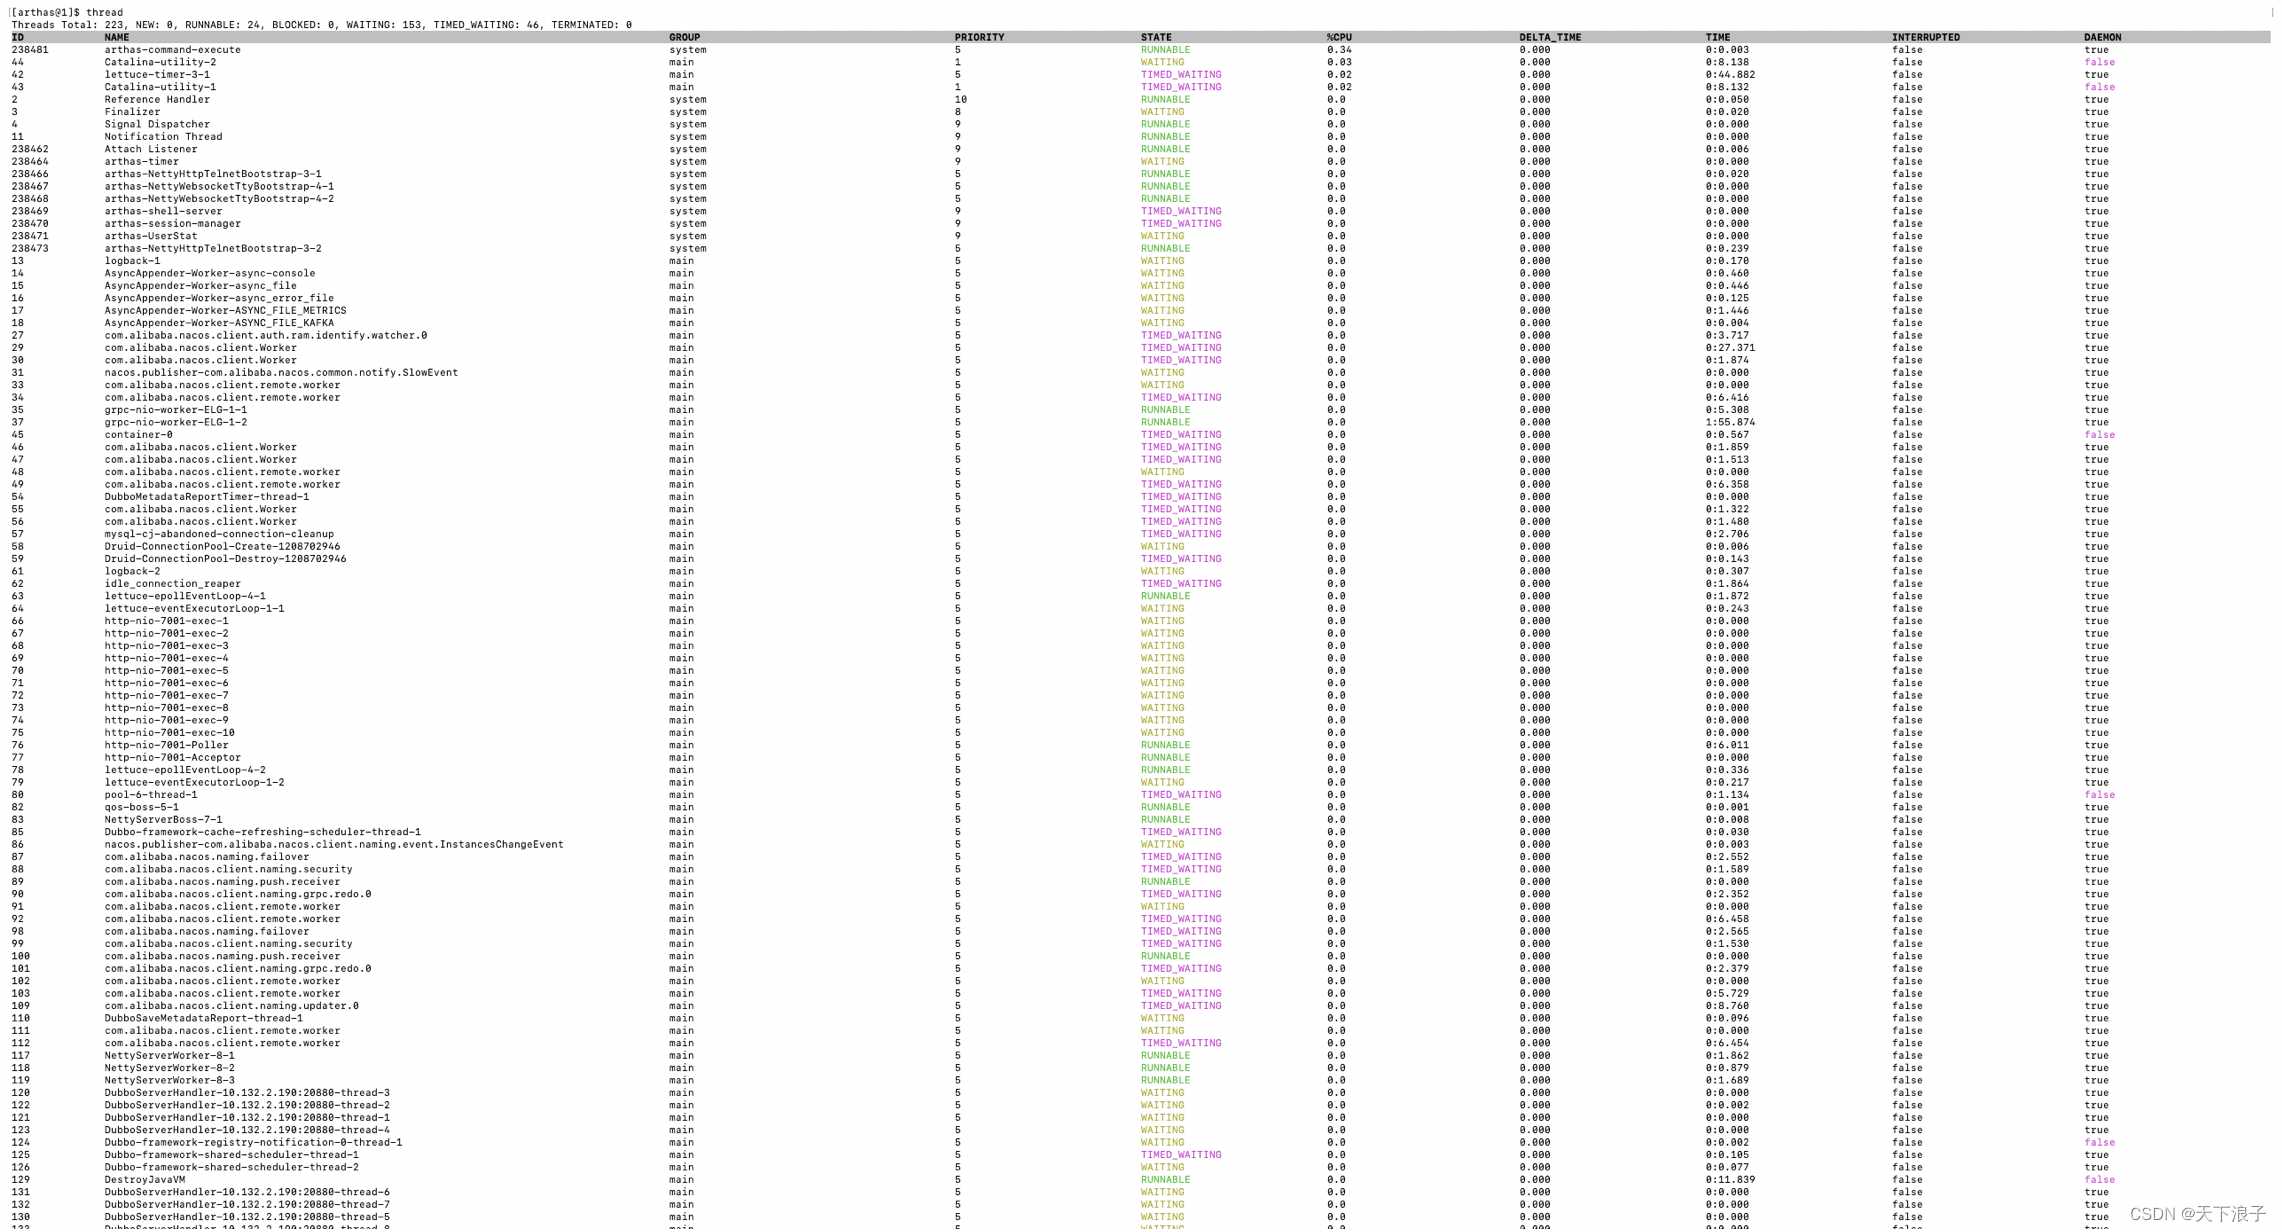Click Dubbo-framework-registry-notification-0-thread-1 name
The width and height of the screenshot is (2282, 1232).
(253, 1143)
